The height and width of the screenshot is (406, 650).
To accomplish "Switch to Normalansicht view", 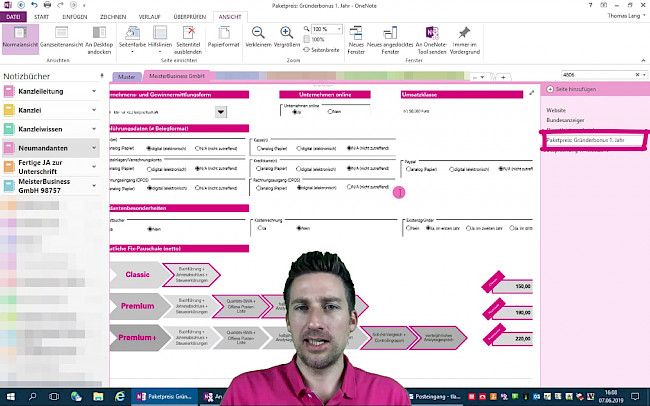I will [20, 38].
